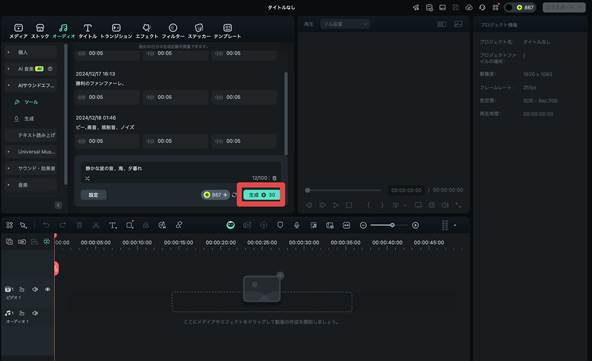Lock the ビデオ 1 track
The image size is (592, 361).
pos(22,289)
